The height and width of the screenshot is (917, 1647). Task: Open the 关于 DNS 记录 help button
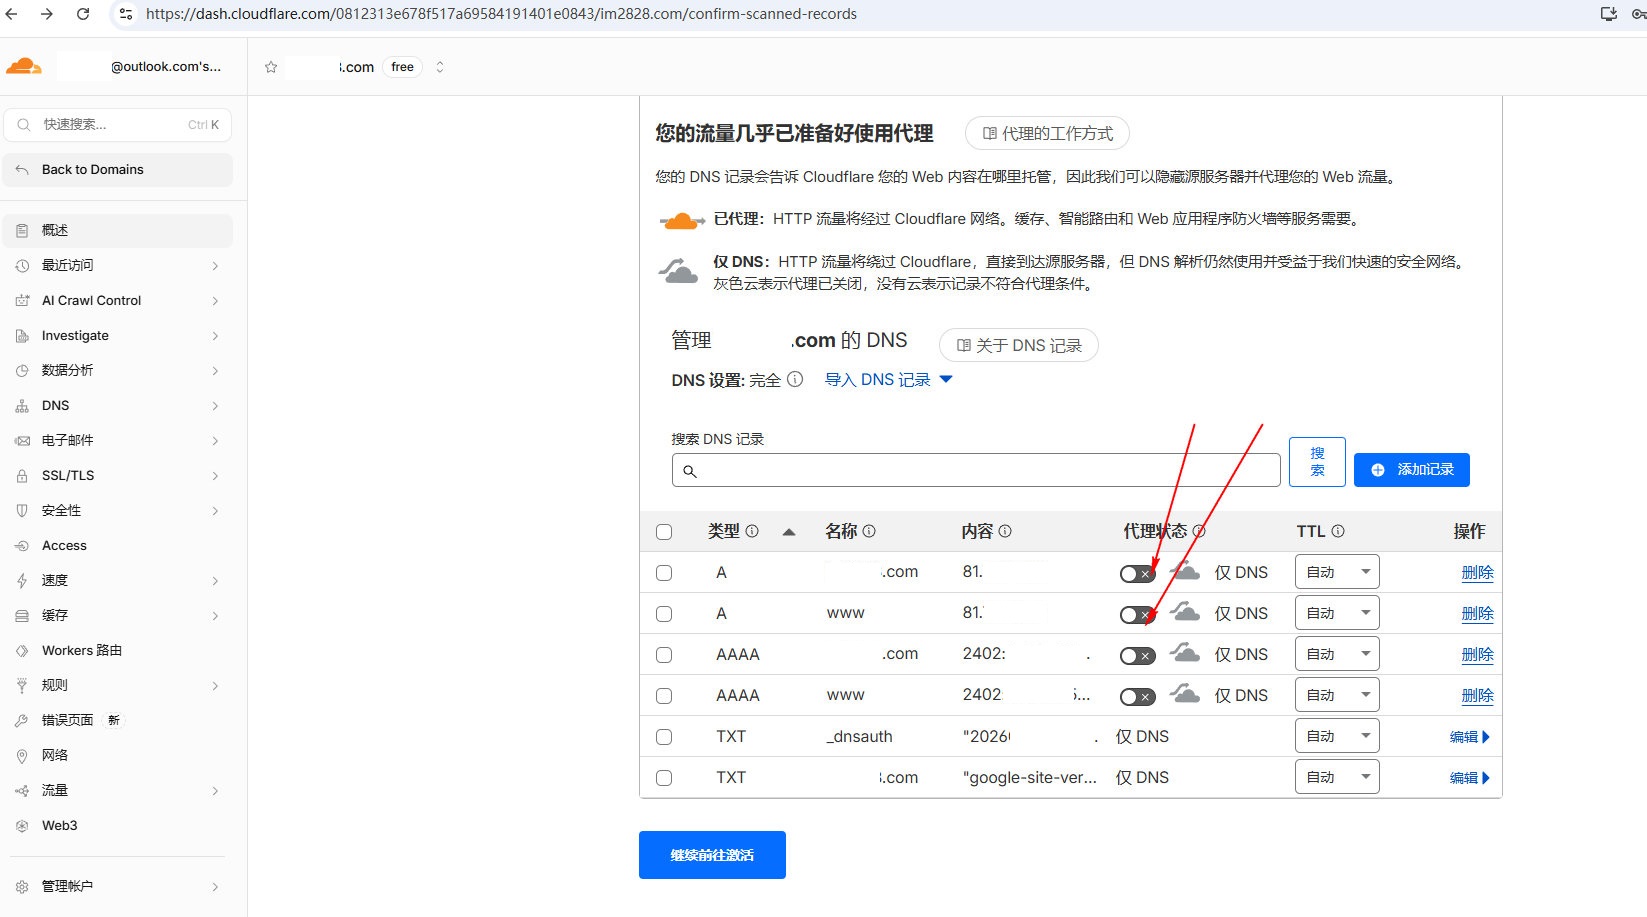point(1019,345)
